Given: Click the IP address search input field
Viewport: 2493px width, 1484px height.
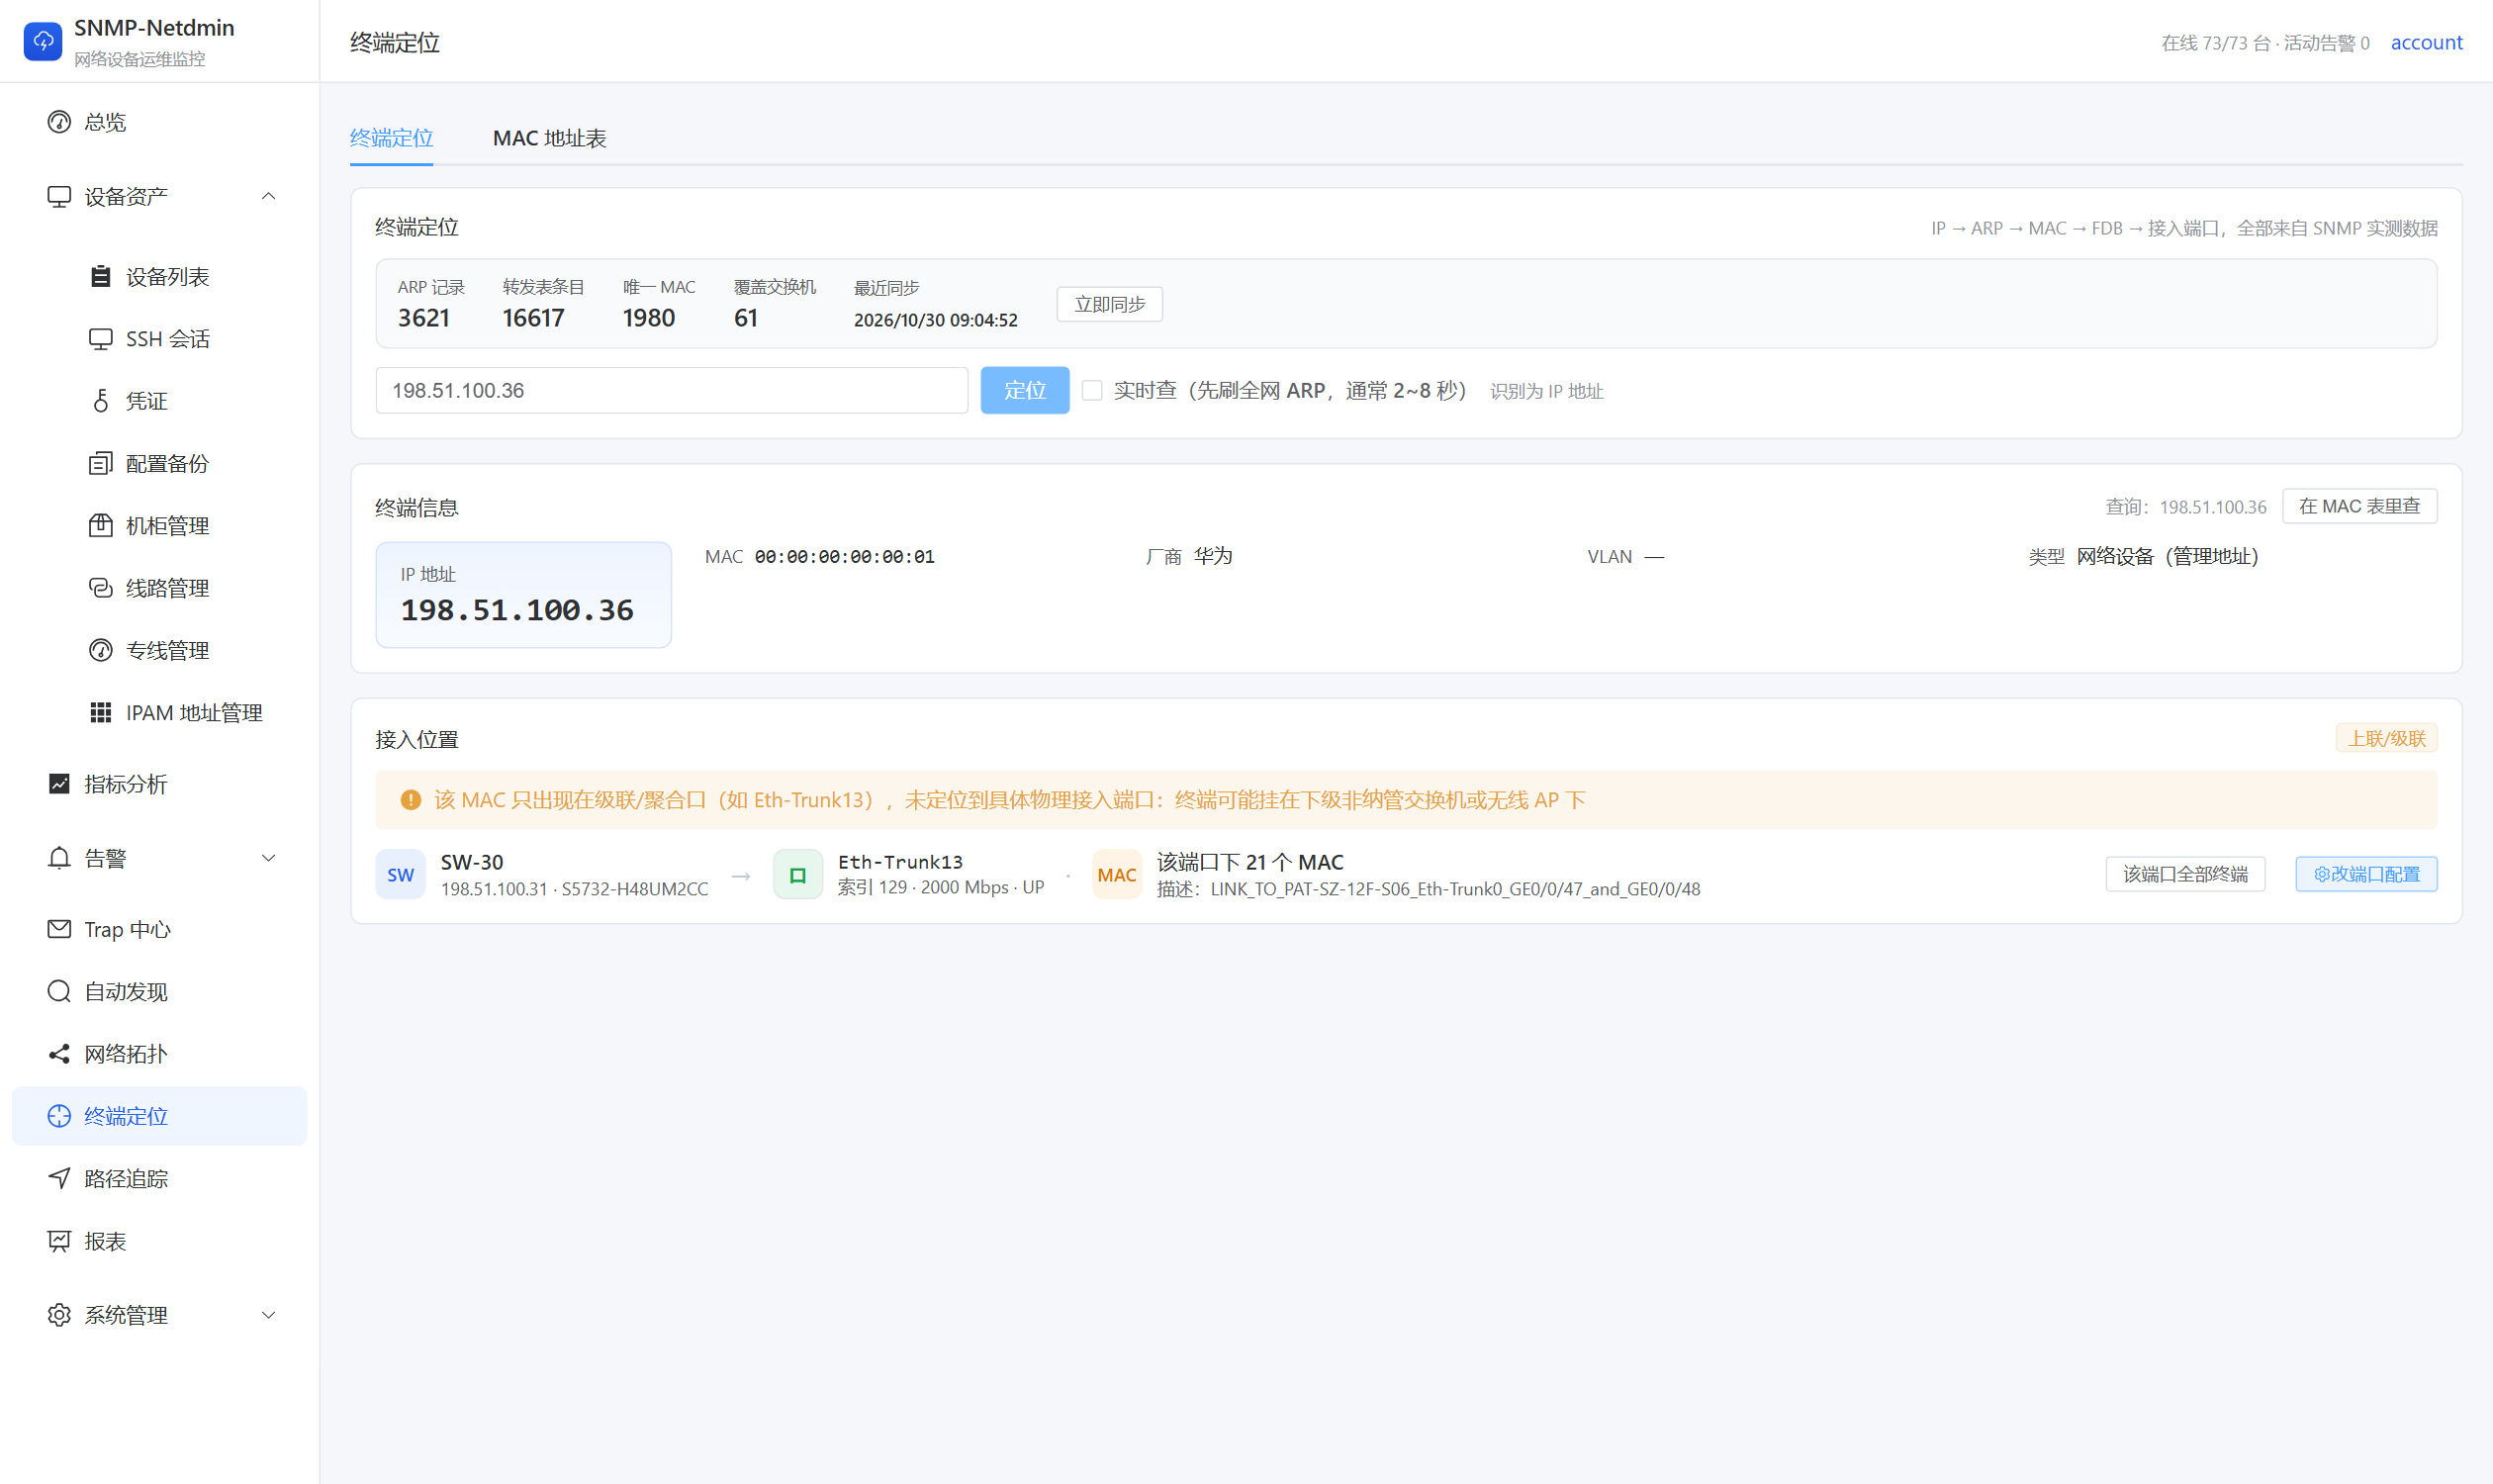Looking at the screenshot, I should tap(672, 390).
